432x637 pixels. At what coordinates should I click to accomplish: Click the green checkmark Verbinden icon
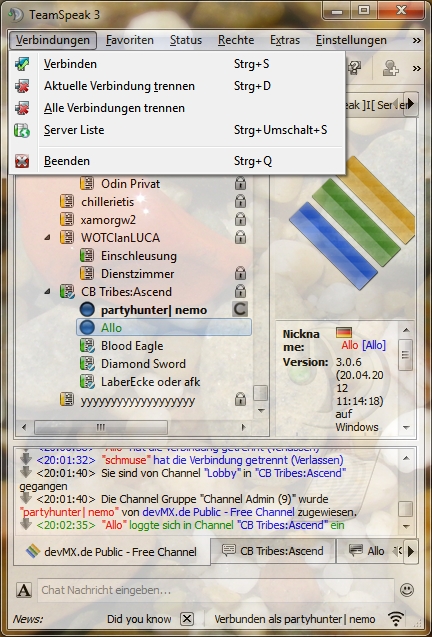(x=22, y=64)
